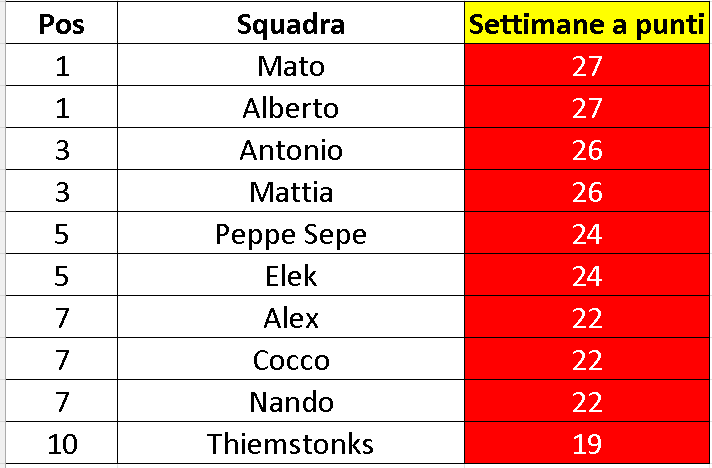Viewport: 712px width, 468px height.
Task: Select the Alex team cell
Action: [x=291, y=318]
